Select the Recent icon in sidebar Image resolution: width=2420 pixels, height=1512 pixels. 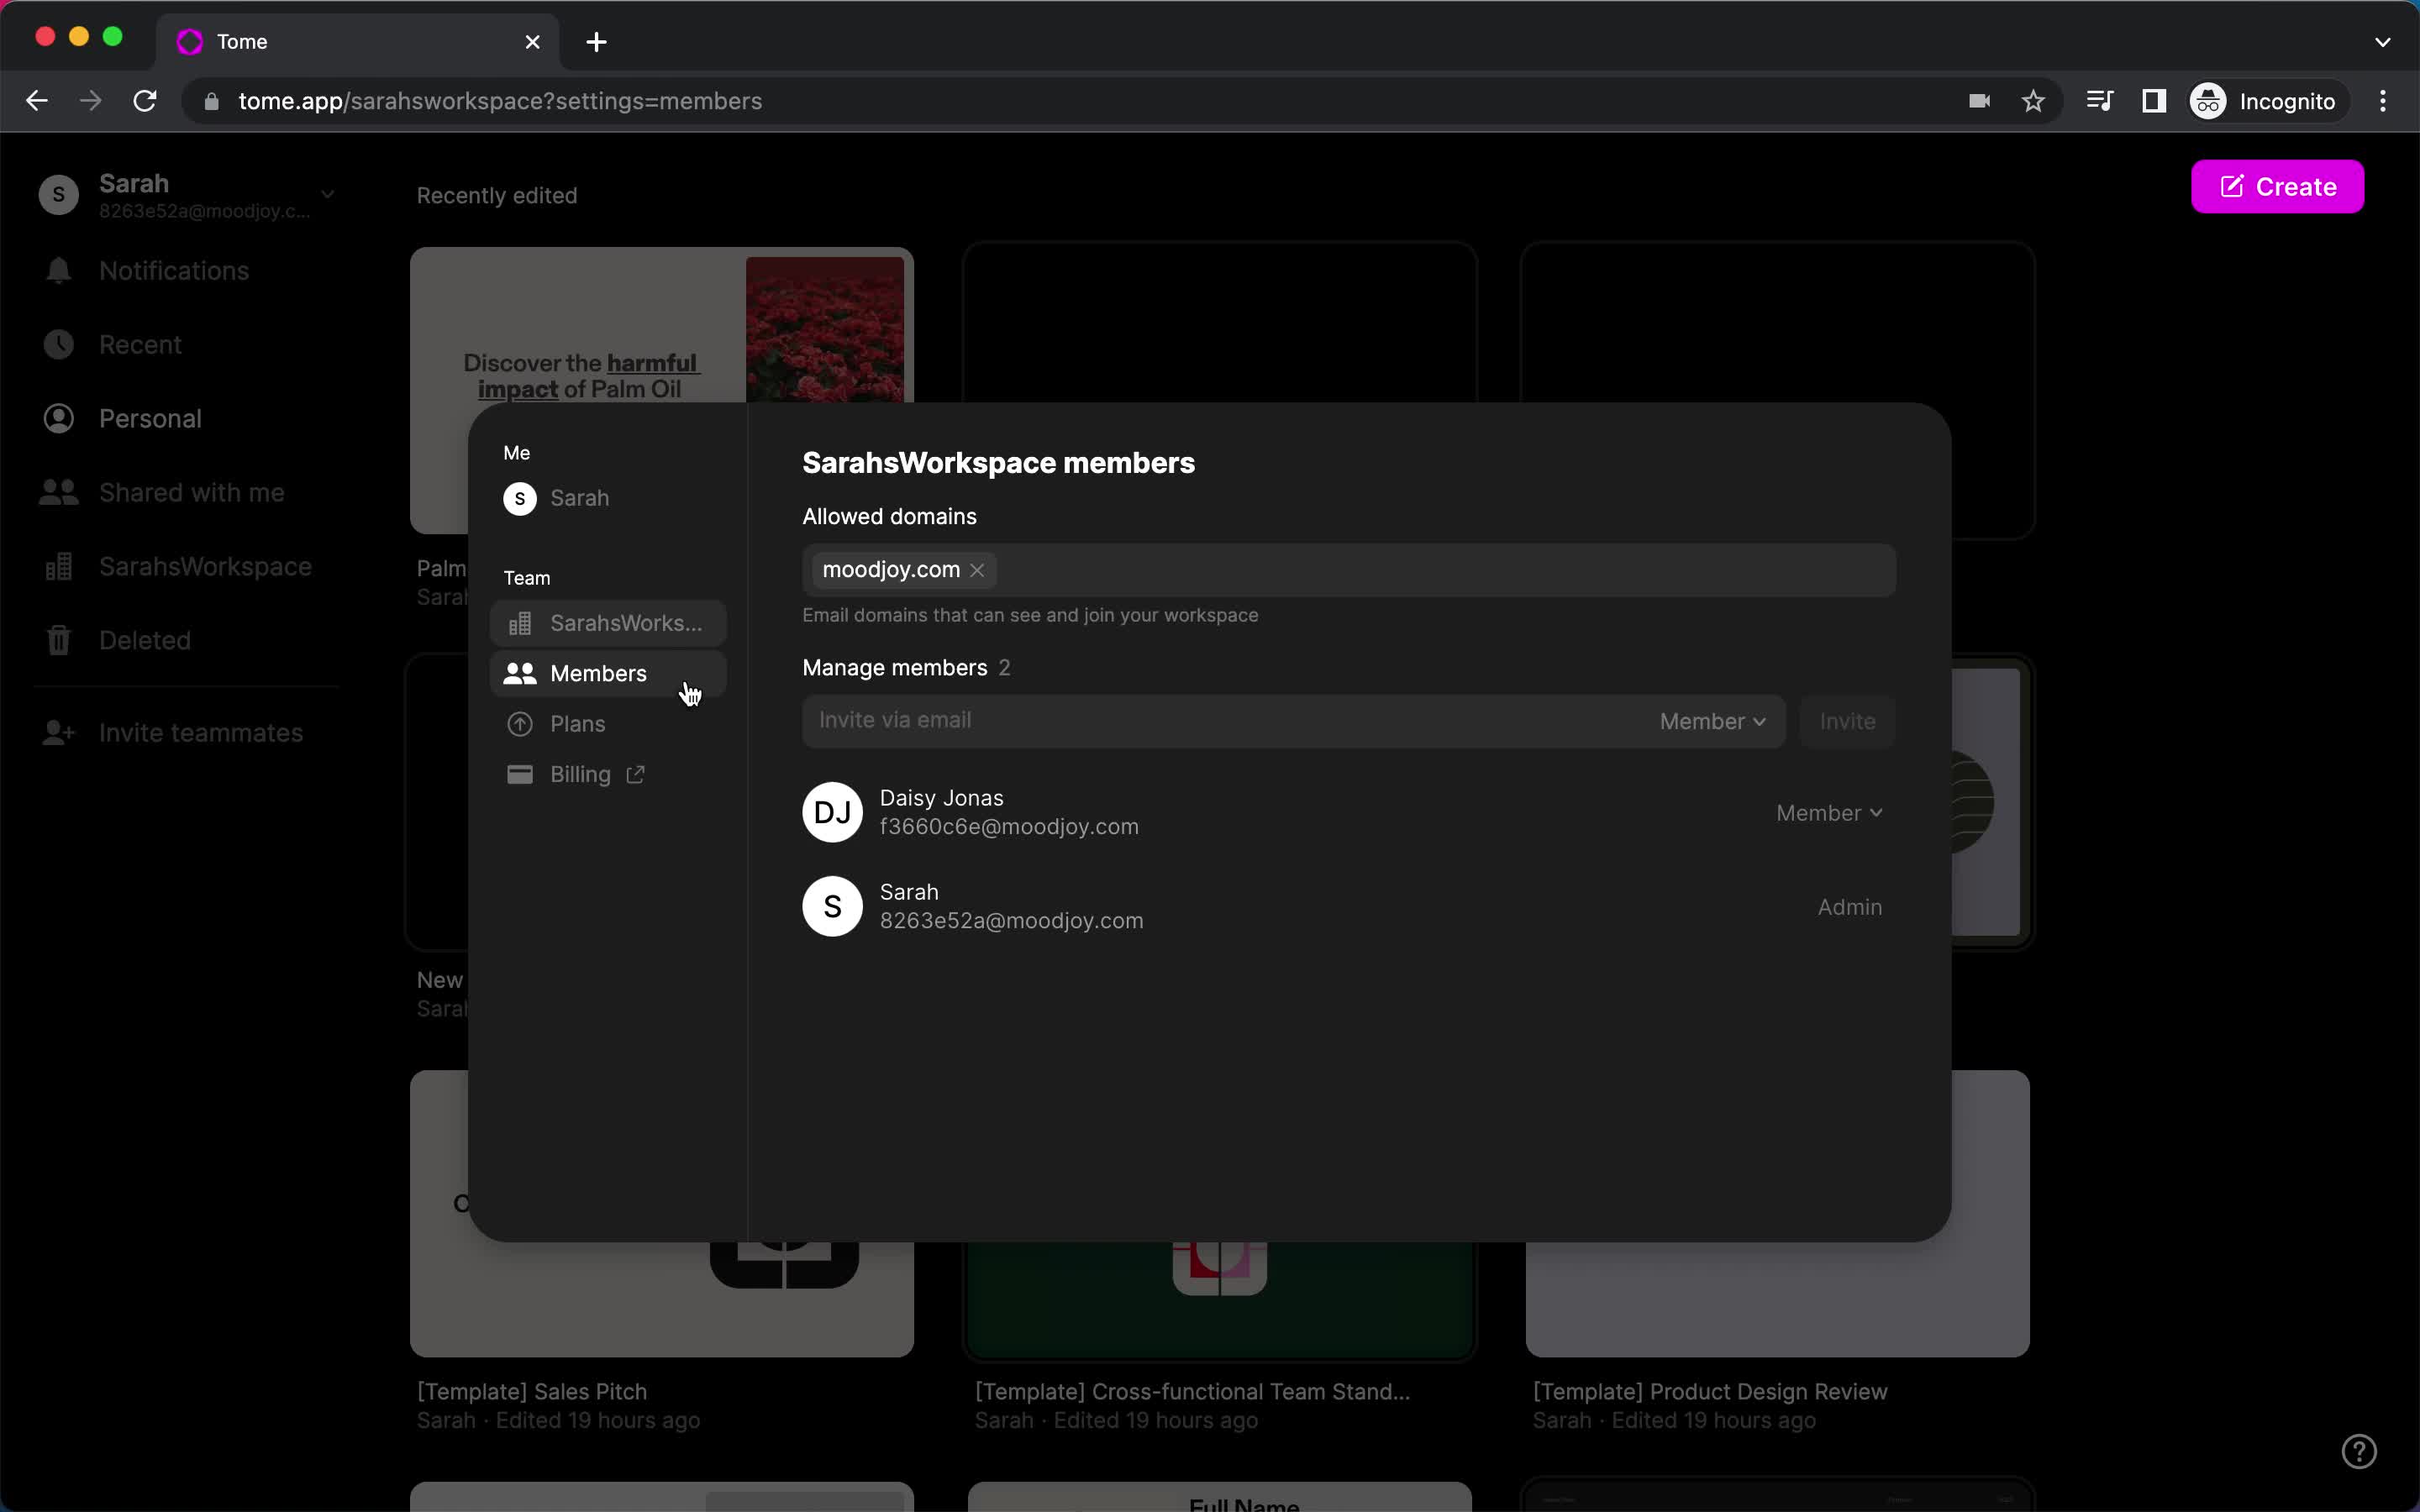pyautogui.click(x=57, y=344)
